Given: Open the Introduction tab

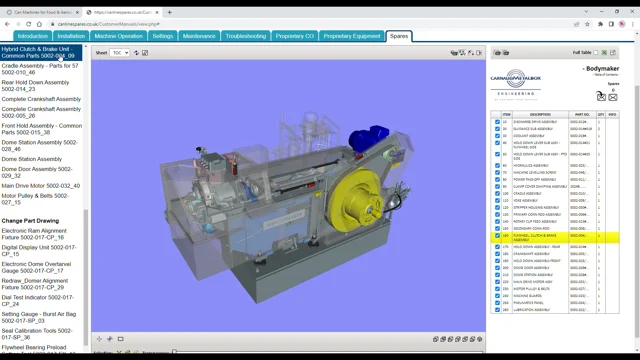Looking at the screenshot, I should [x=33, y=36].
